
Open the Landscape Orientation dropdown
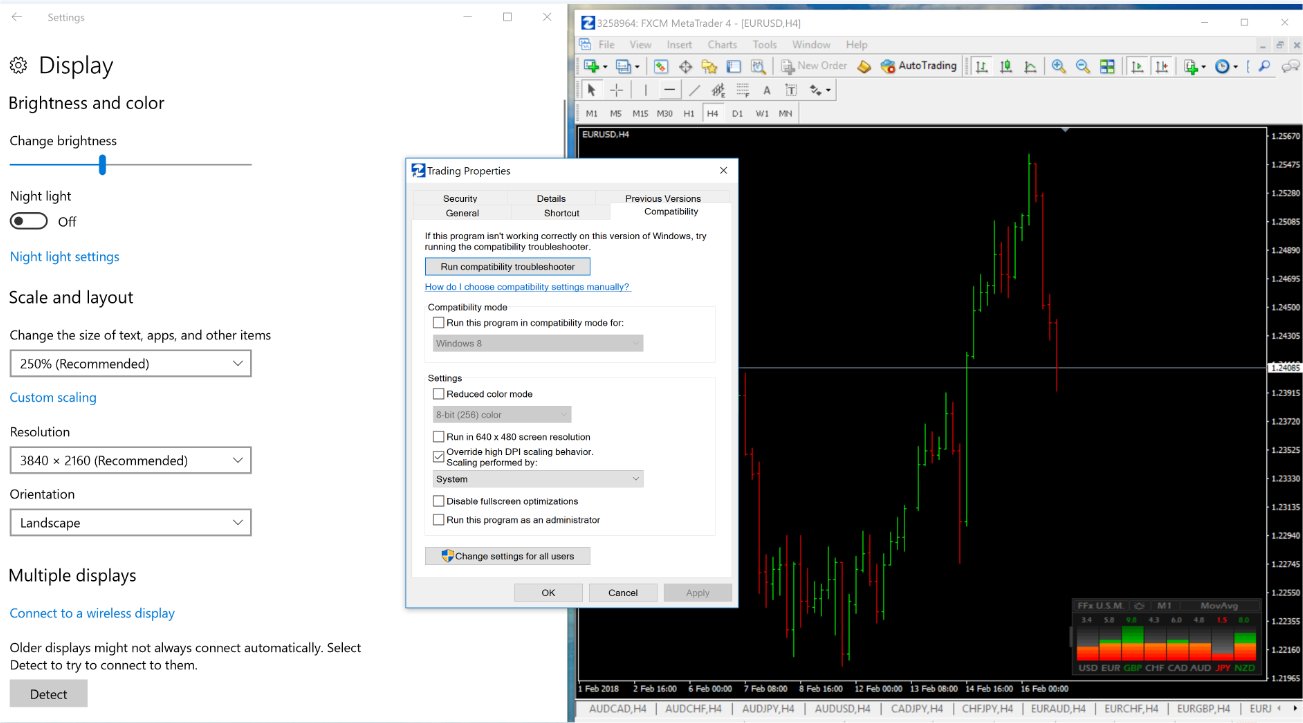(130, 523)
